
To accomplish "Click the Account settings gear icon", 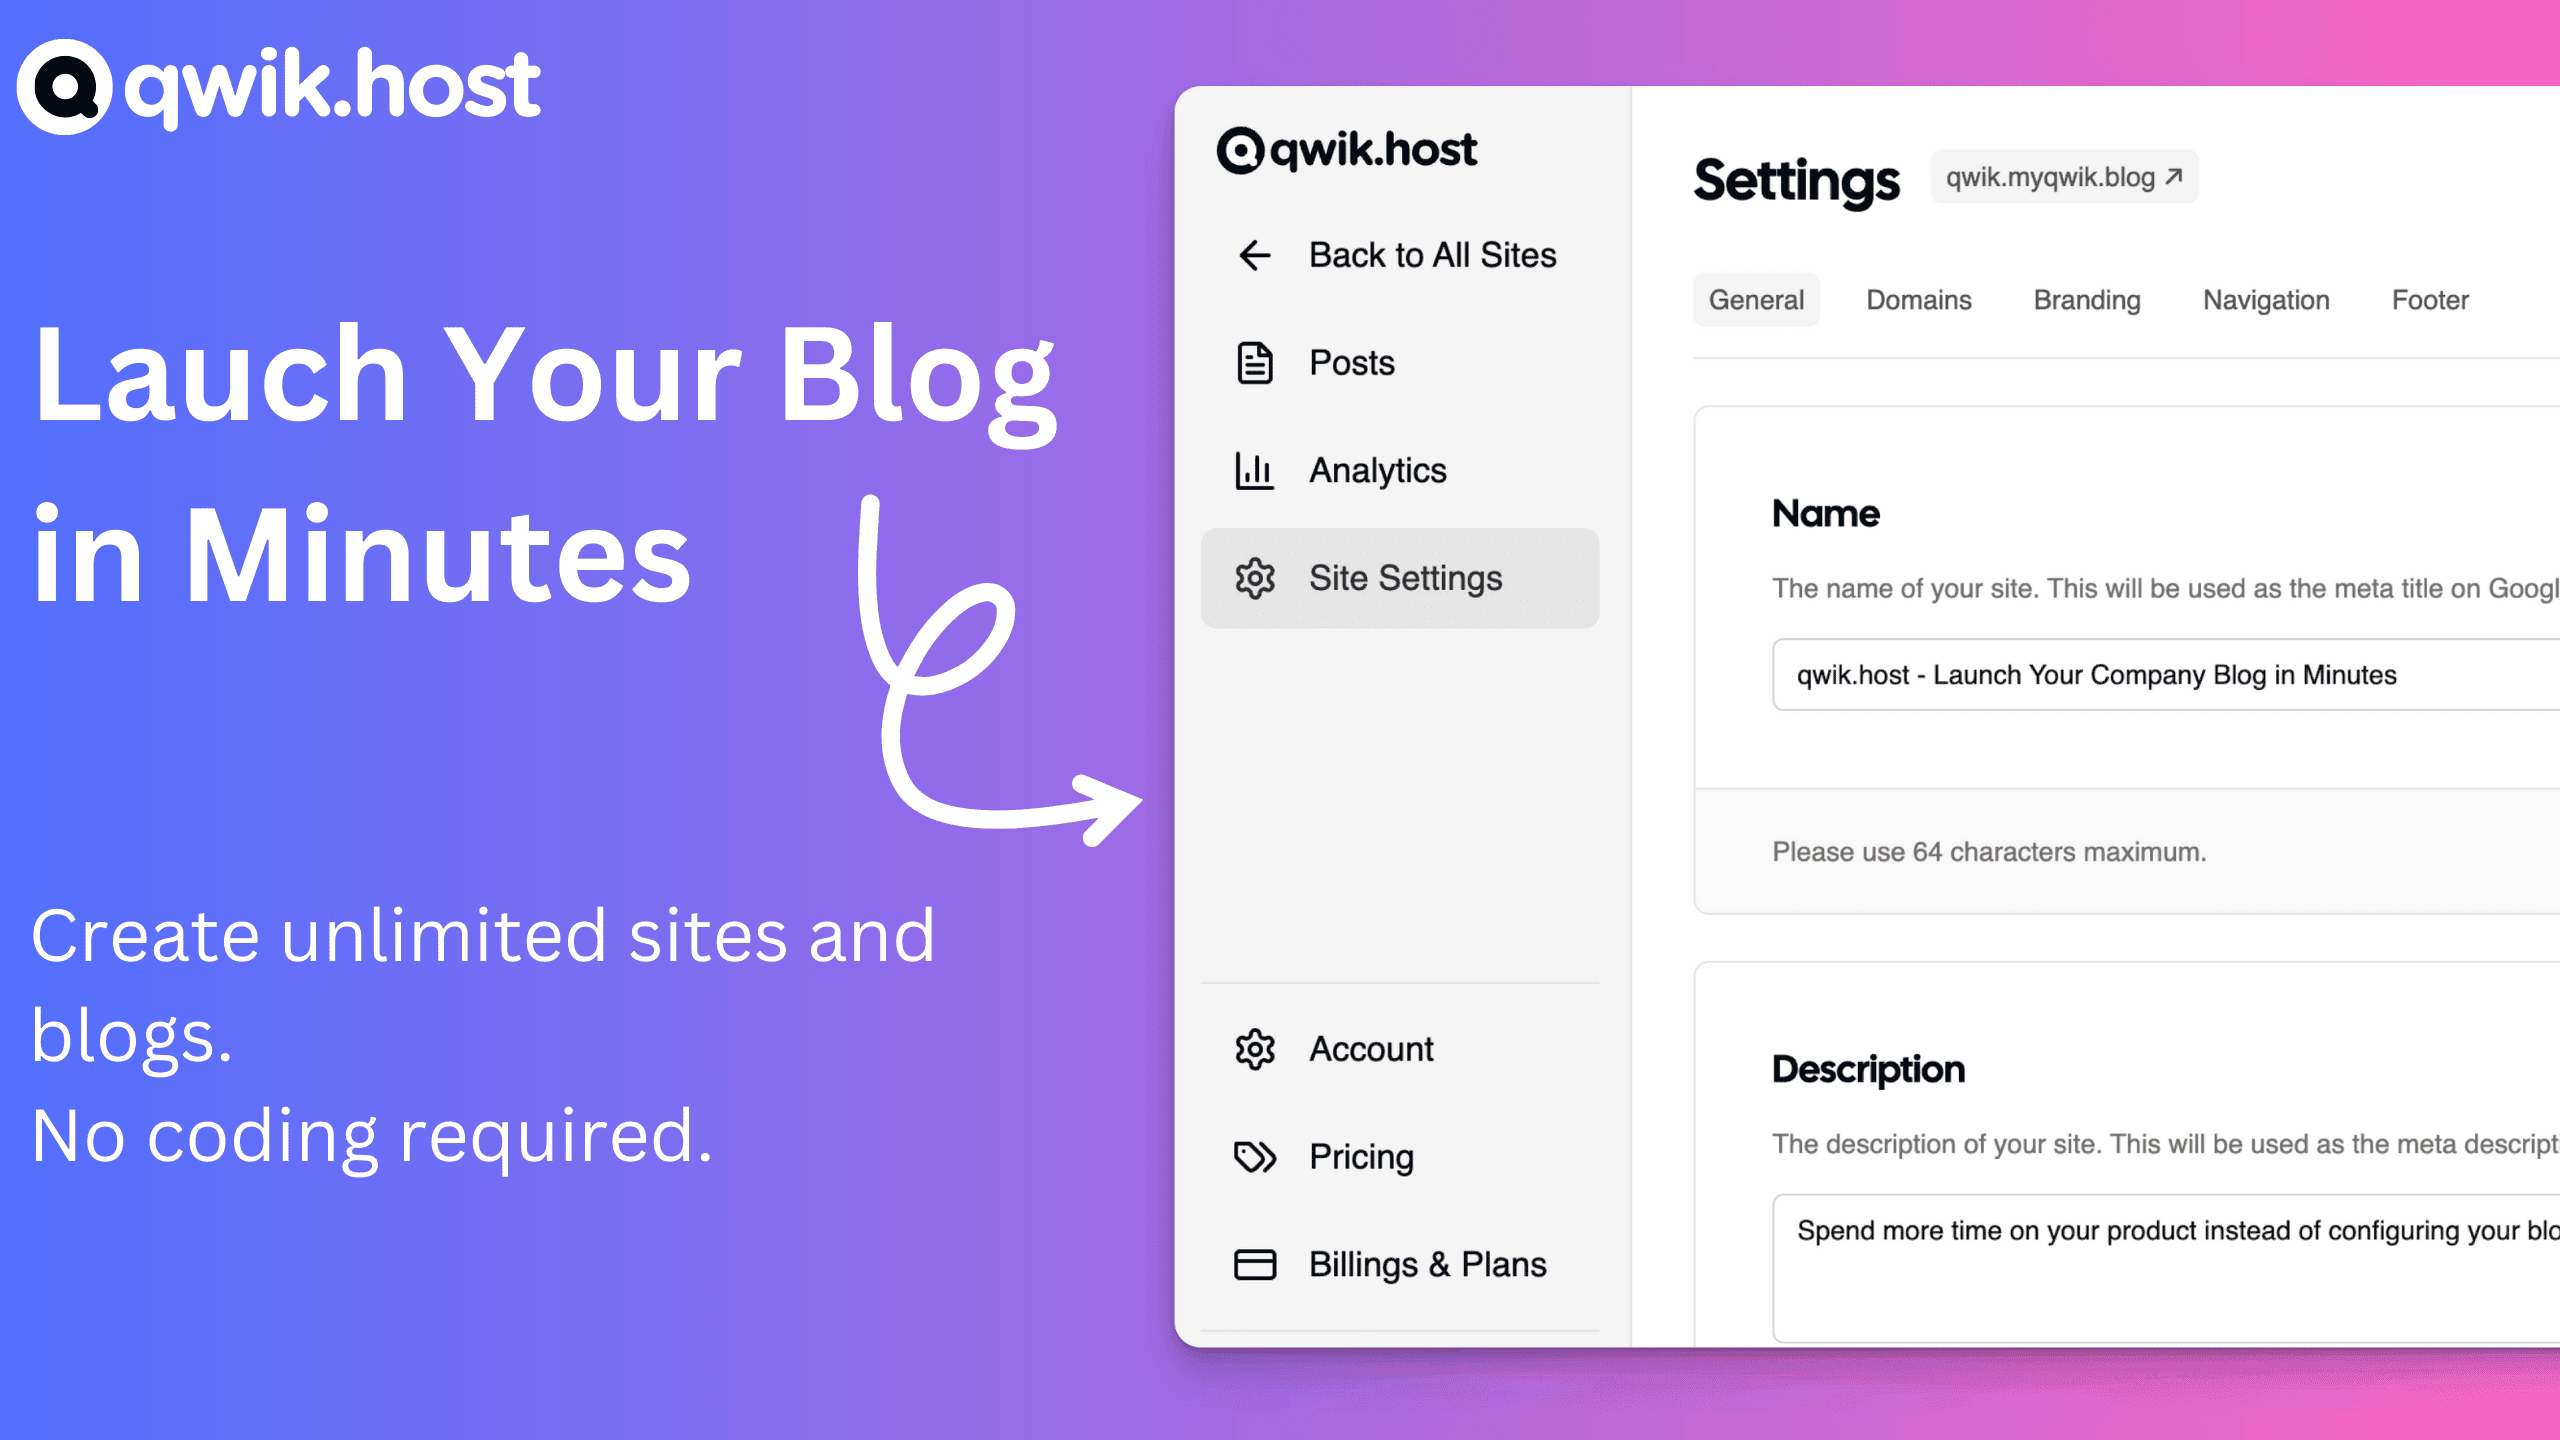I will [x=1254, y=1050].
